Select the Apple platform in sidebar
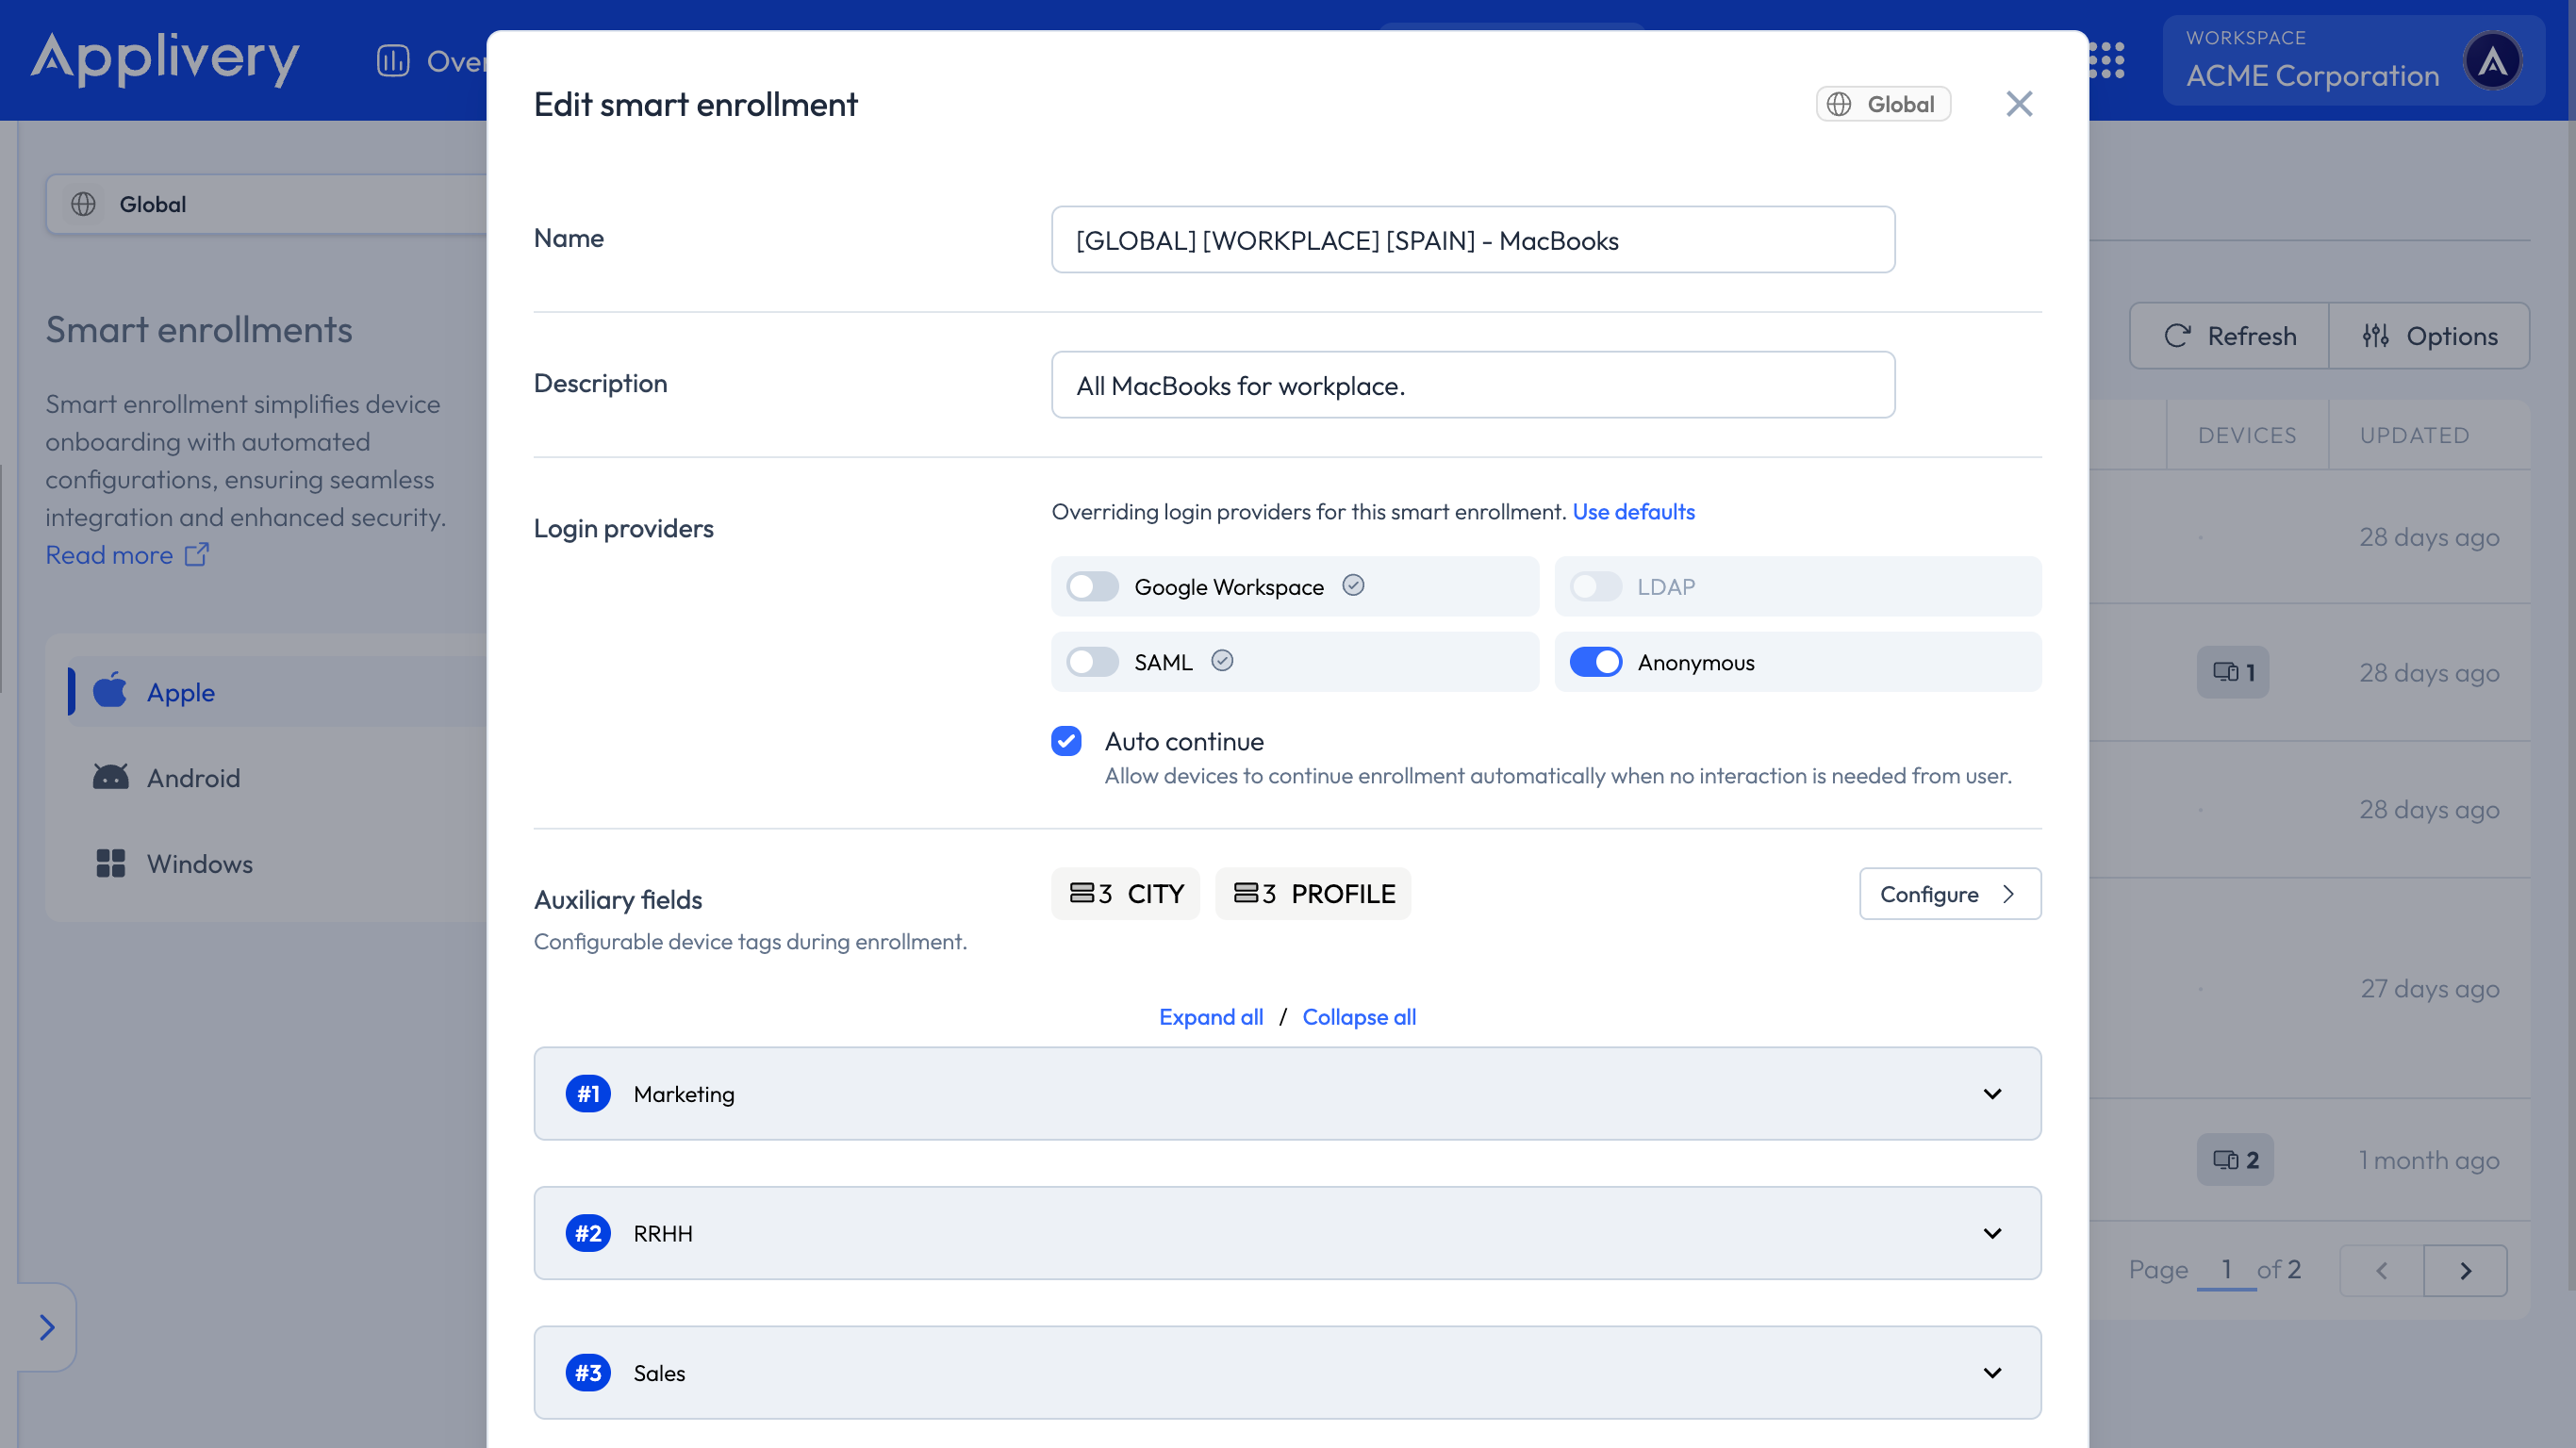Image resolution: width=2576 pixels, height=1448 pixels. pos(180,691)
